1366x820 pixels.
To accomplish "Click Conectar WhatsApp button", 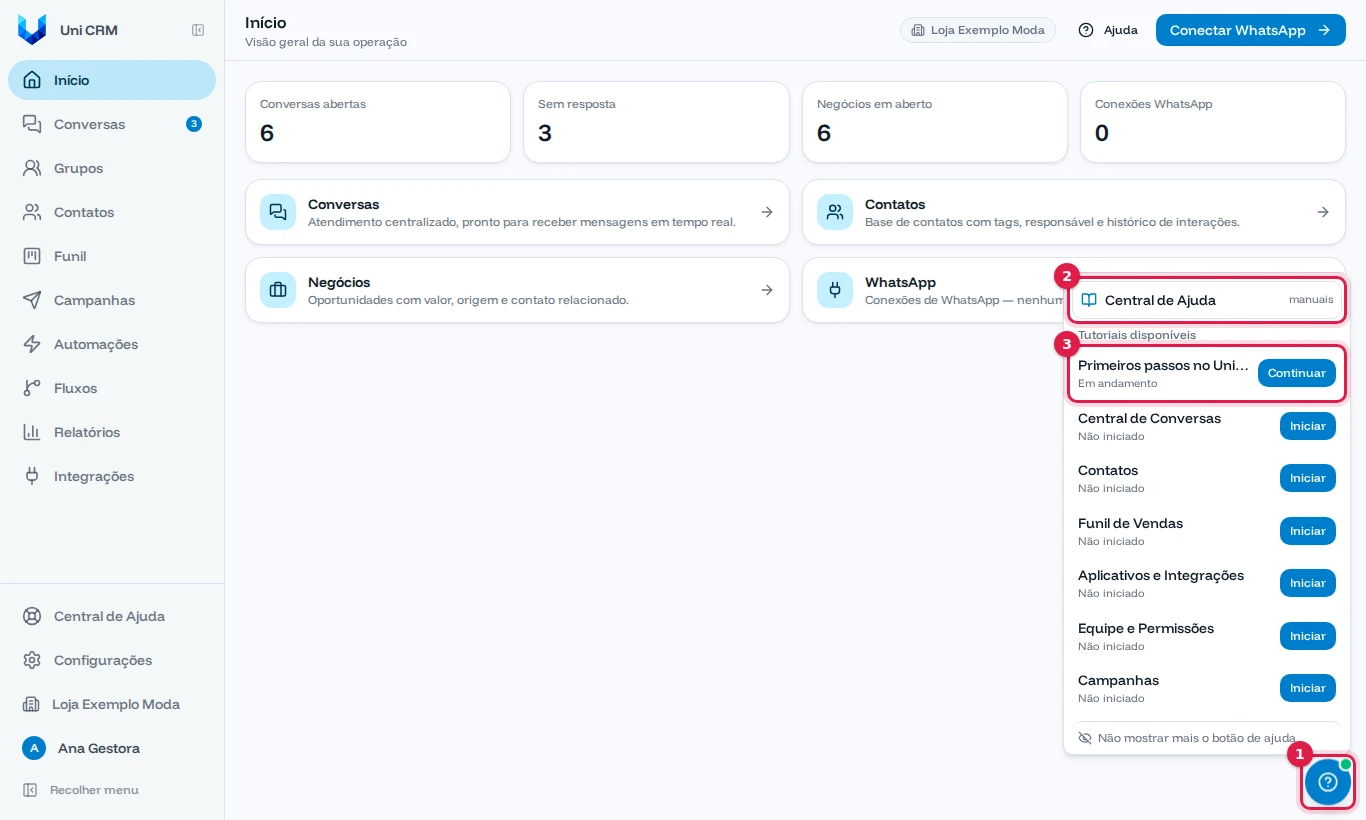I will 1250,30.
